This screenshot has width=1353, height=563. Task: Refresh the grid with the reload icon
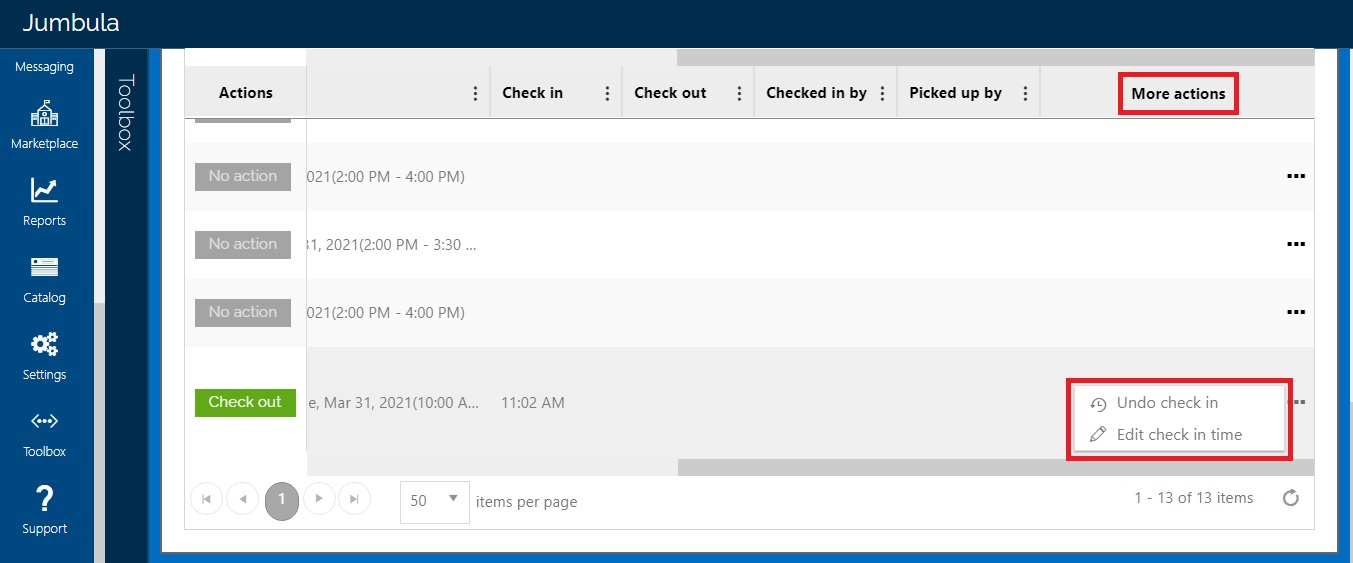coord(1291,498)
